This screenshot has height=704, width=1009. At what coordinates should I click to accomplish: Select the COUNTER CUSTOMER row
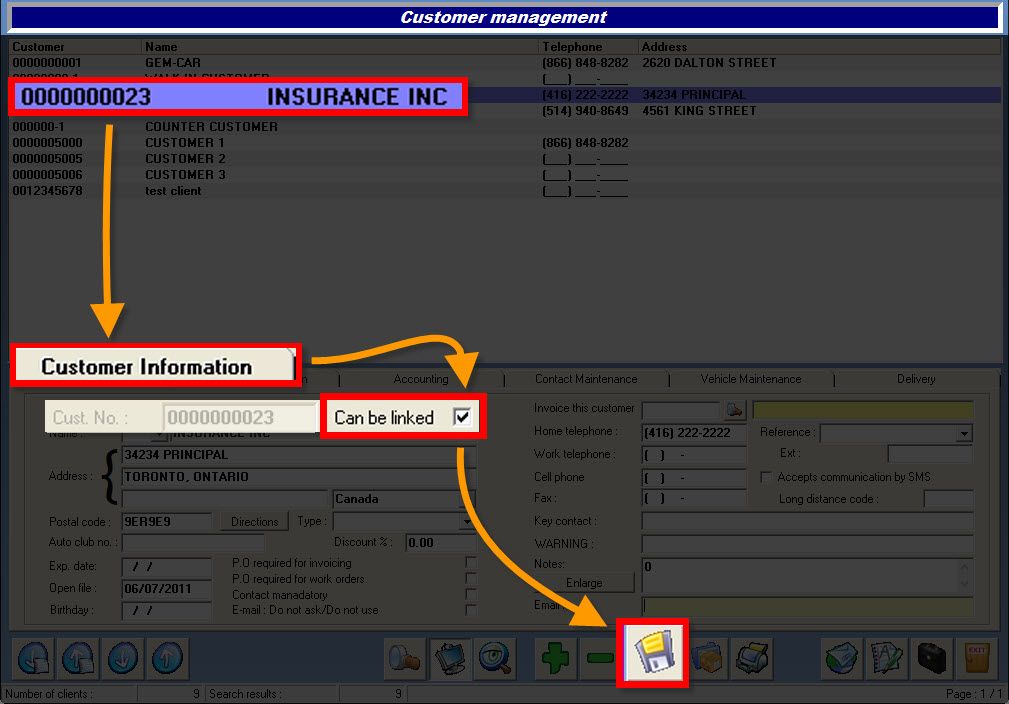point(505,127)
